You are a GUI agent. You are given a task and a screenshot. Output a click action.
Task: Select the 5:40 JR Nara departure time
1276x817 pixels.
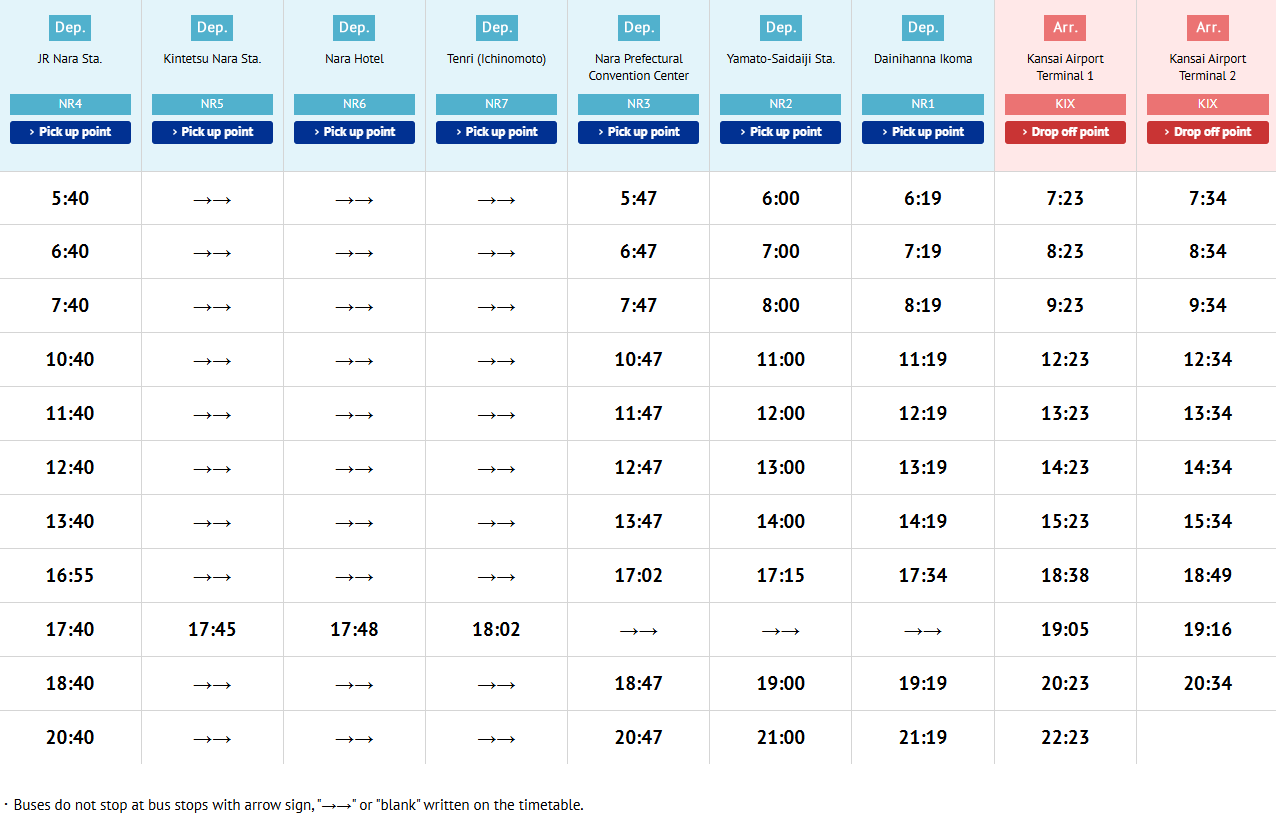click(x=70, y=198)
